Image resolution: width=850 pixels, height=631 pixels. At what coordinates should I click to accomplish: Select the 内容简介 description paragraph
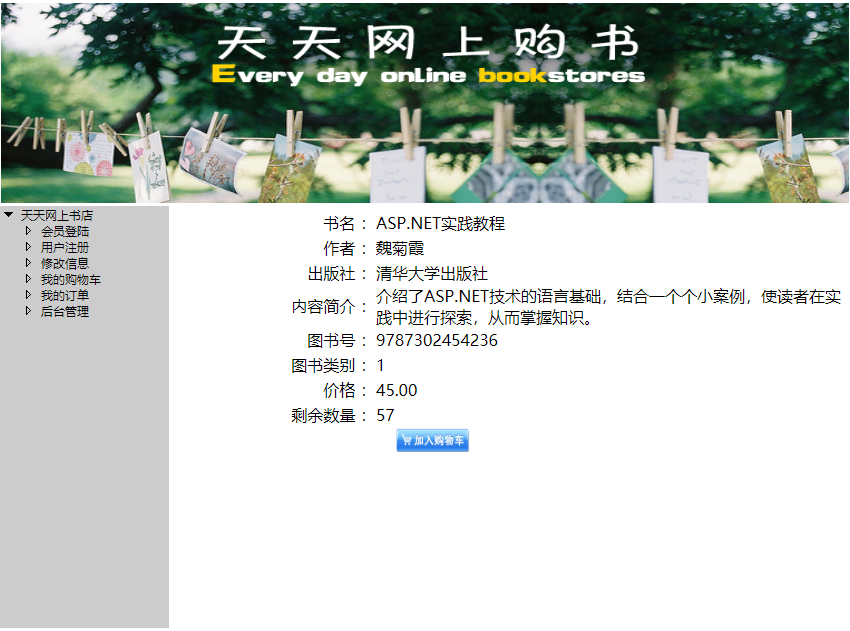[x=609, y=307]
